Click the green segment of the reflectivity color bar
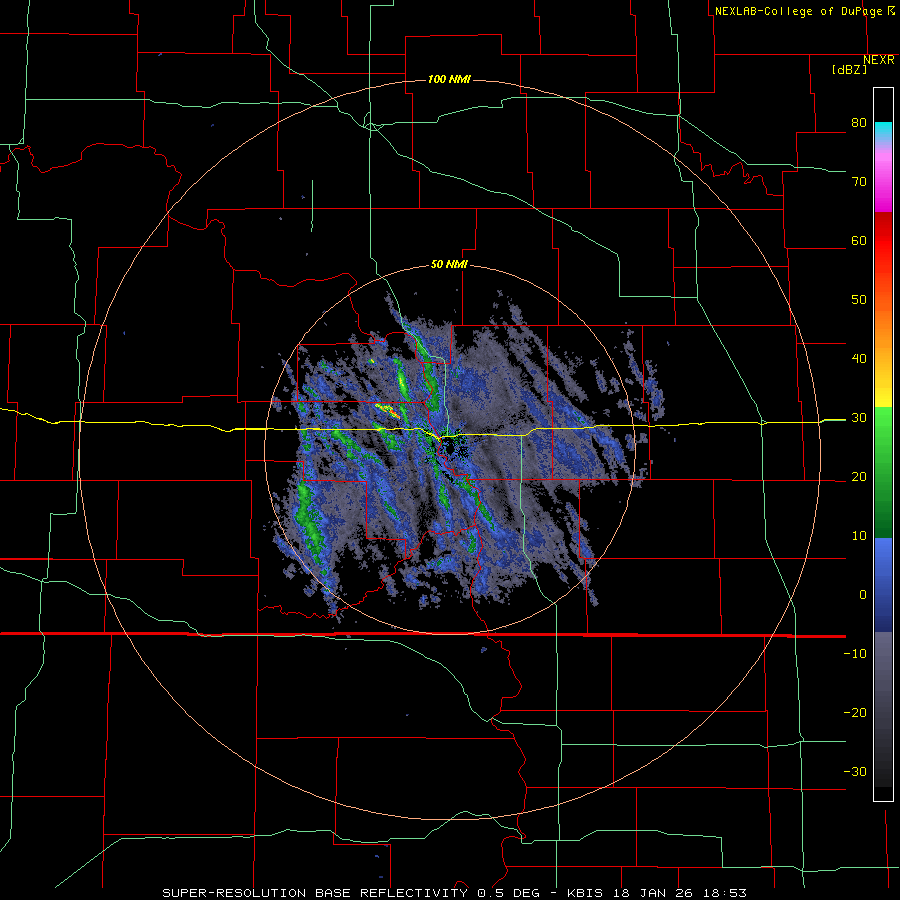This screenshot has width=900, height=900. point(883,472)
